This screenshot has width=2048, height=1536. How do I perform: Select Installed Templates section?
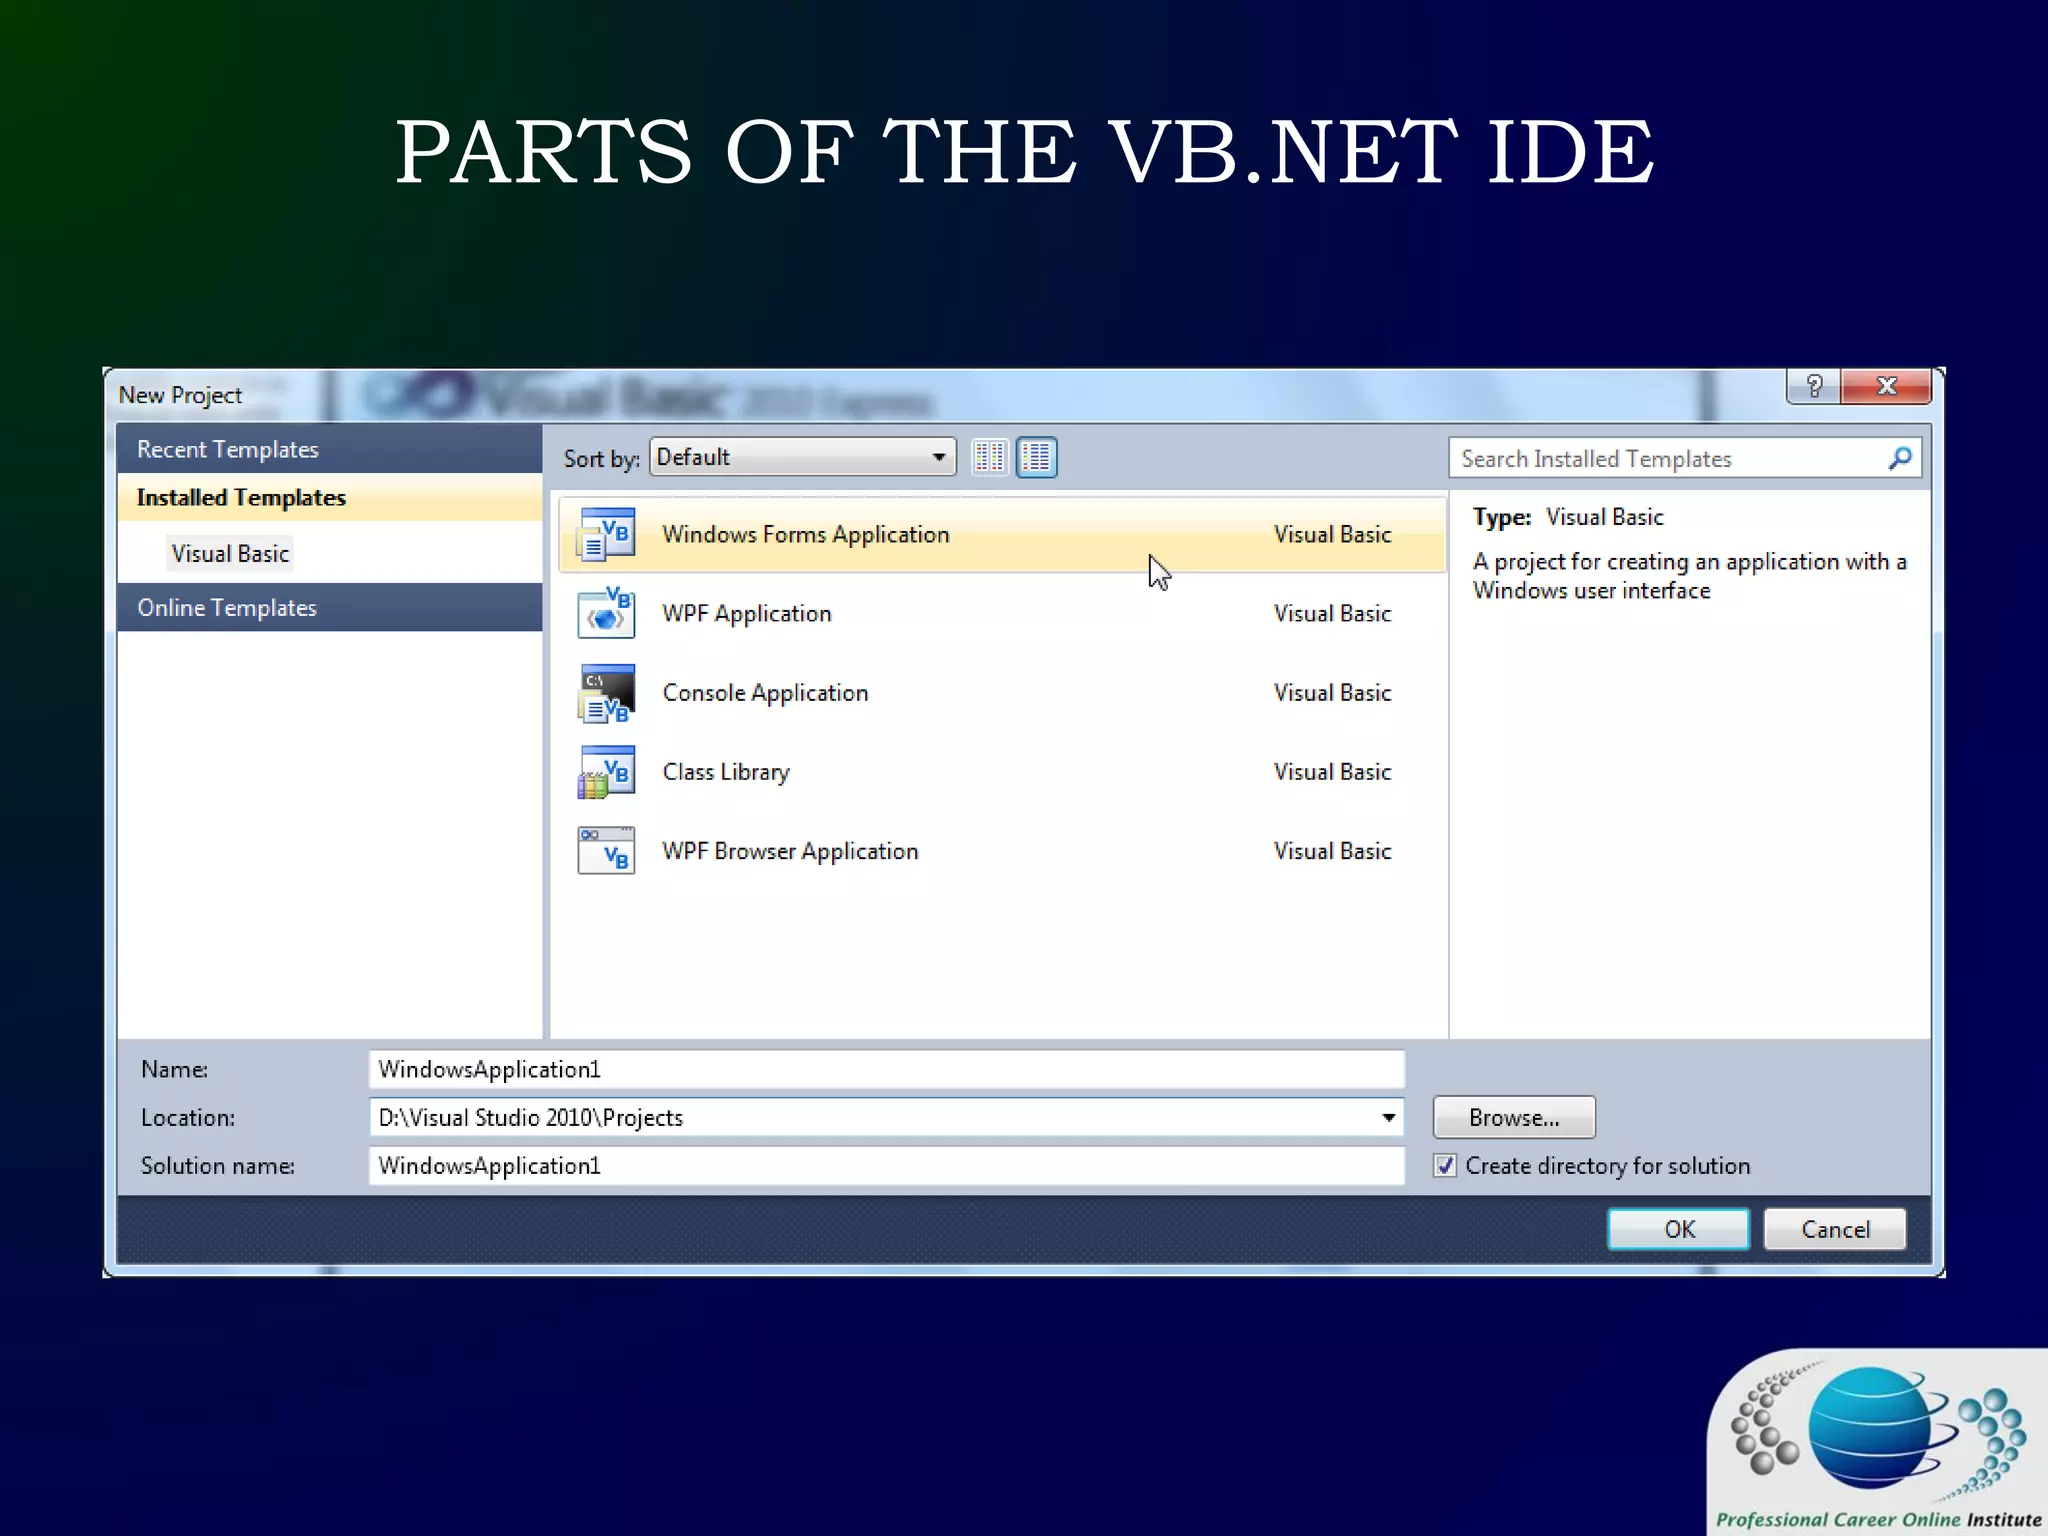pos(330,497)
